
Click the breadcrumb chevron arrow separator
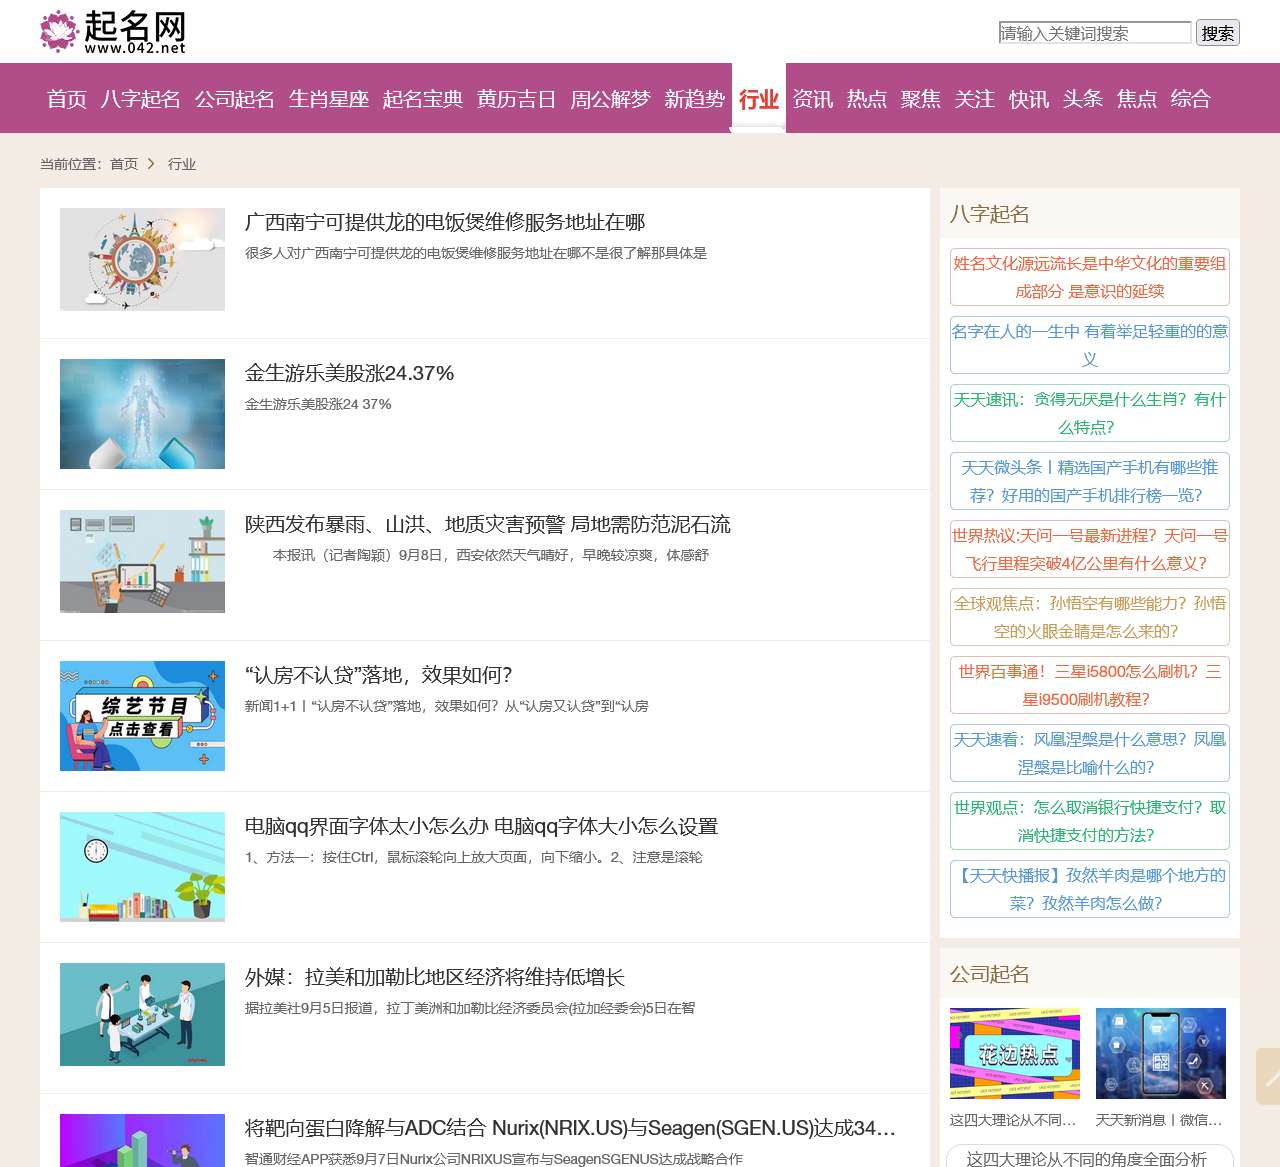click(x=151, y=164)
